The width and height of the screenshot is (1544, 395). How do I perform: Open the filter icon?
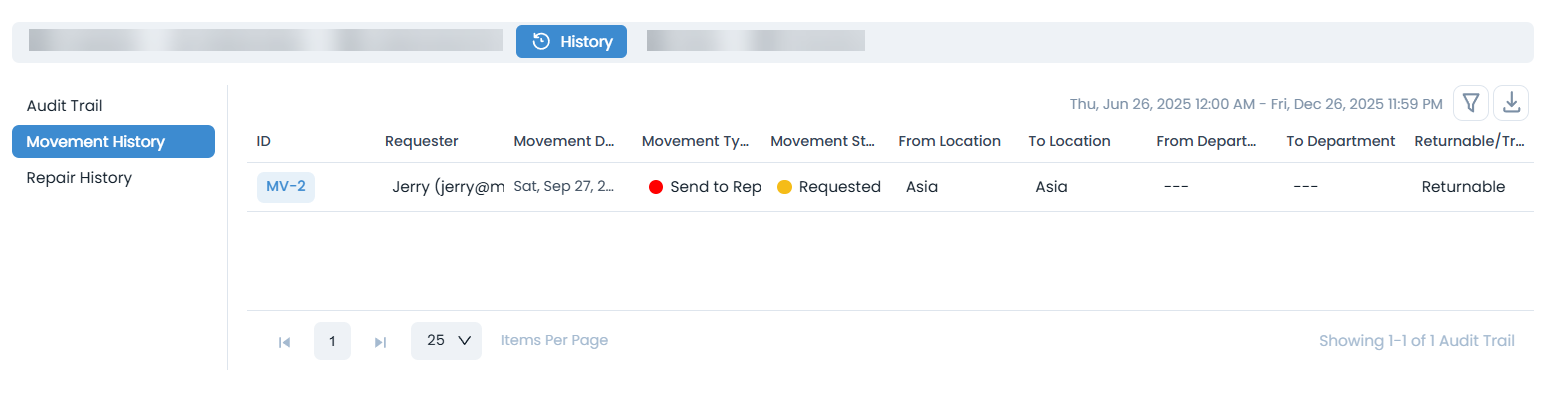[x=1470, y=103]
